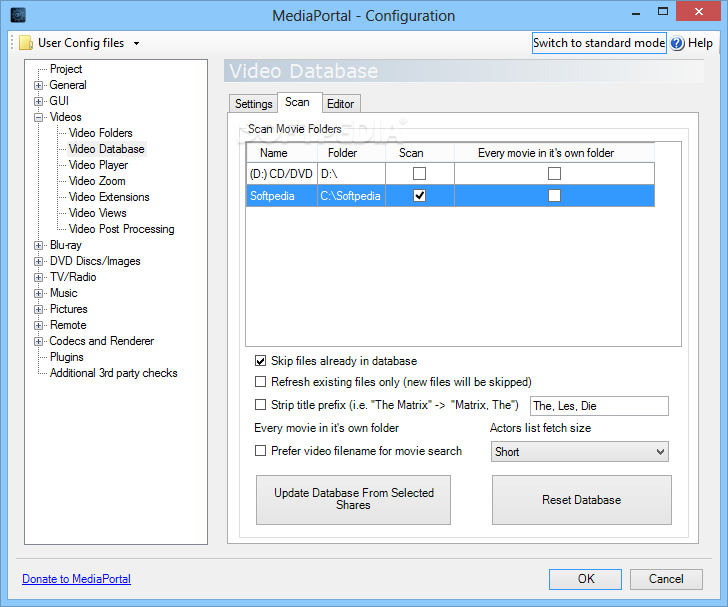Image resolution: width=728 pixels, height=607 pixels.
Task: Select Video Zoom in the tree
Action: [x=97, y=181]
